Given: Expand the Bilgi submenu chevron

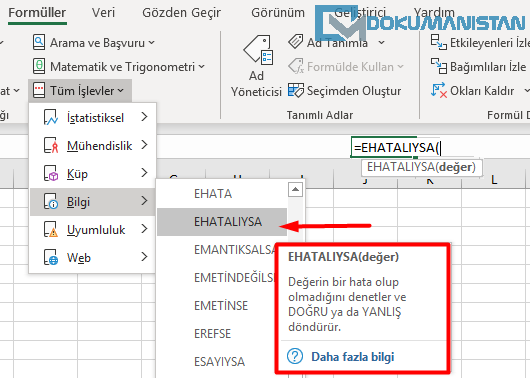Looking at the screenshot, I should pyautogui.click(x=144, y=201).
